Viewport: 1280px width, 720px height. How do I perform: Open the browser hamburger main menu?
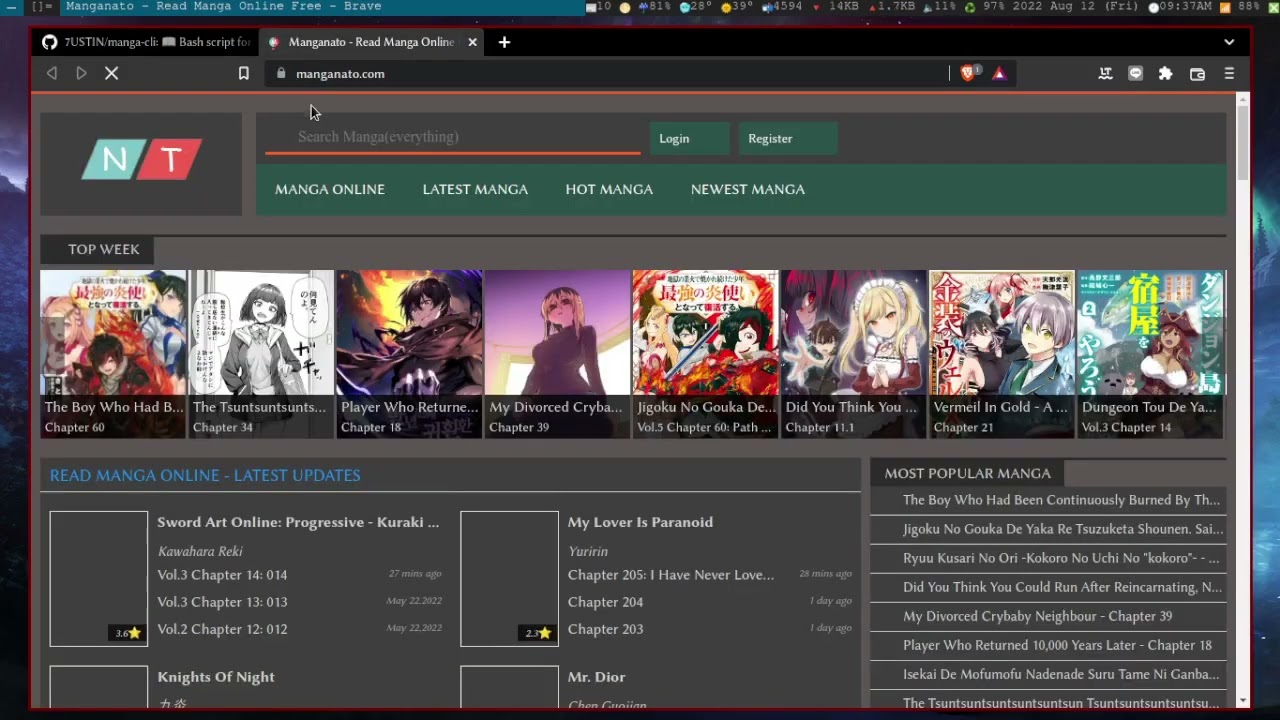click(x=1229, y=73)
